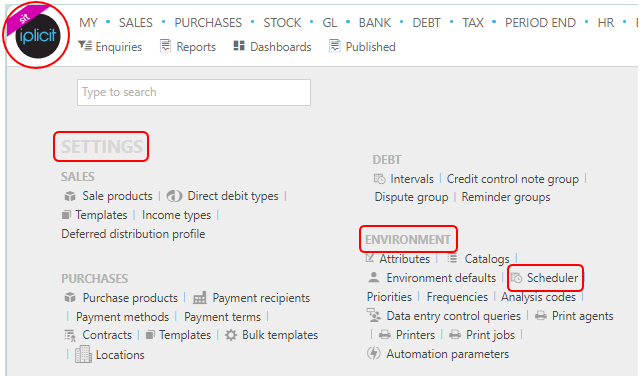This screenshot has height=376, width=643.
Task: Click the Reports document icon
Action: (165, 46)
